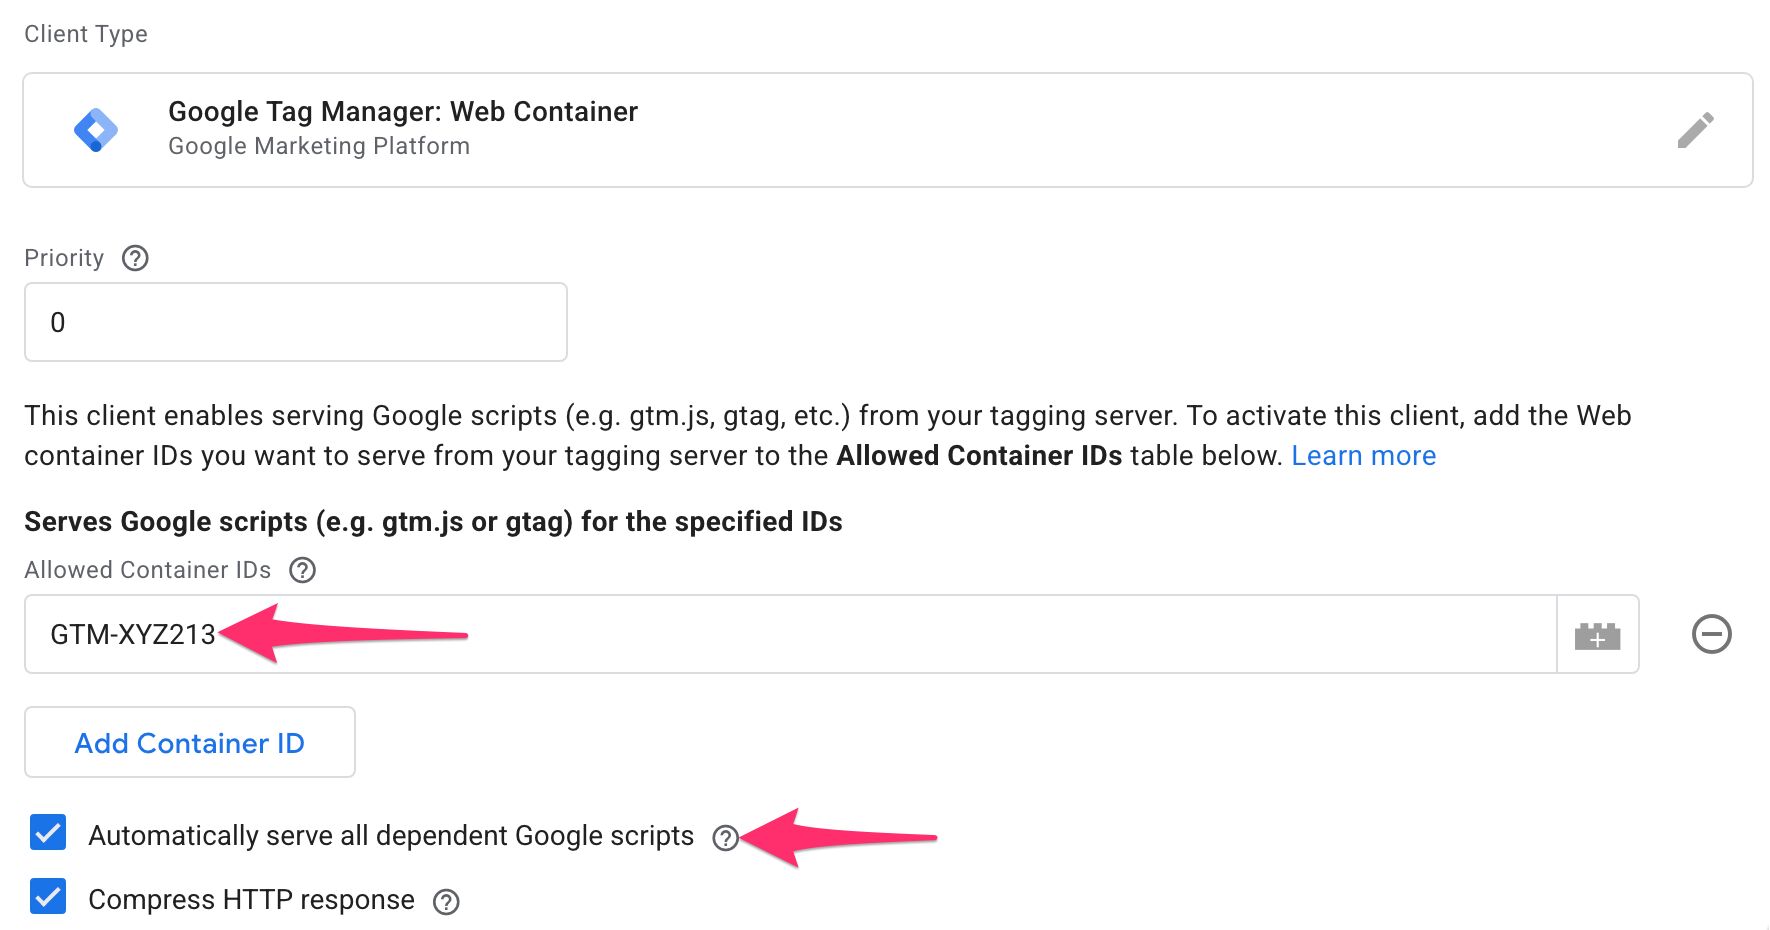Image resolution: width=1770 pixels, height=930 pixels.
Task: Remove the GTM-XYZ213 container ID row
Action: 1711,634
